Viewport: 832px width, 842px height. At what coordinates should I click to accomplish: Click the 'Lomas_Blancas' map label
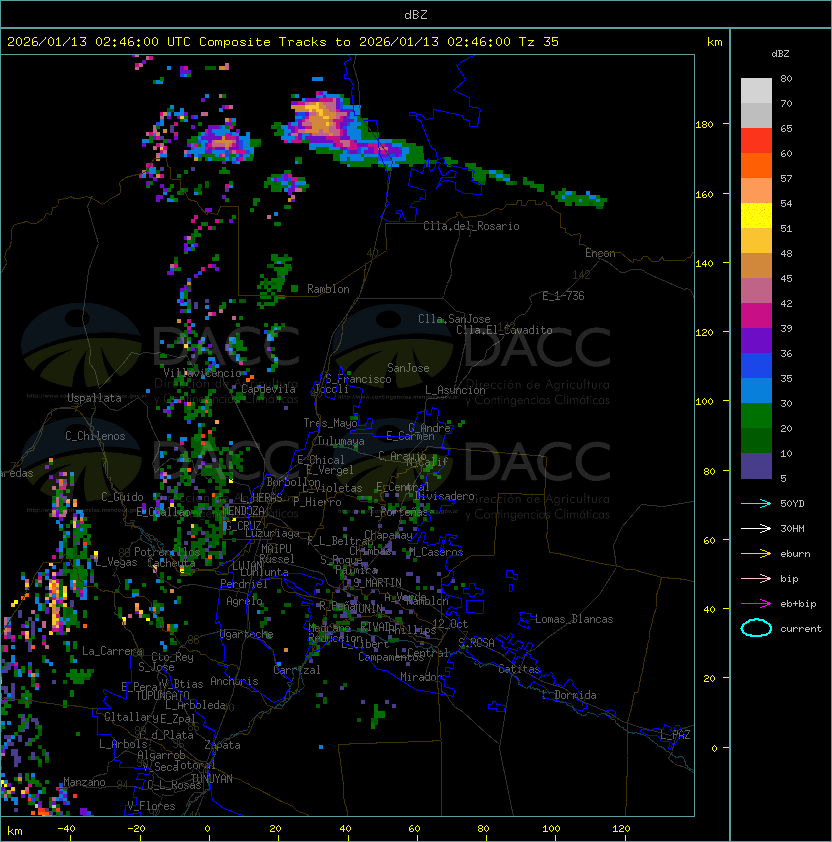574,619
